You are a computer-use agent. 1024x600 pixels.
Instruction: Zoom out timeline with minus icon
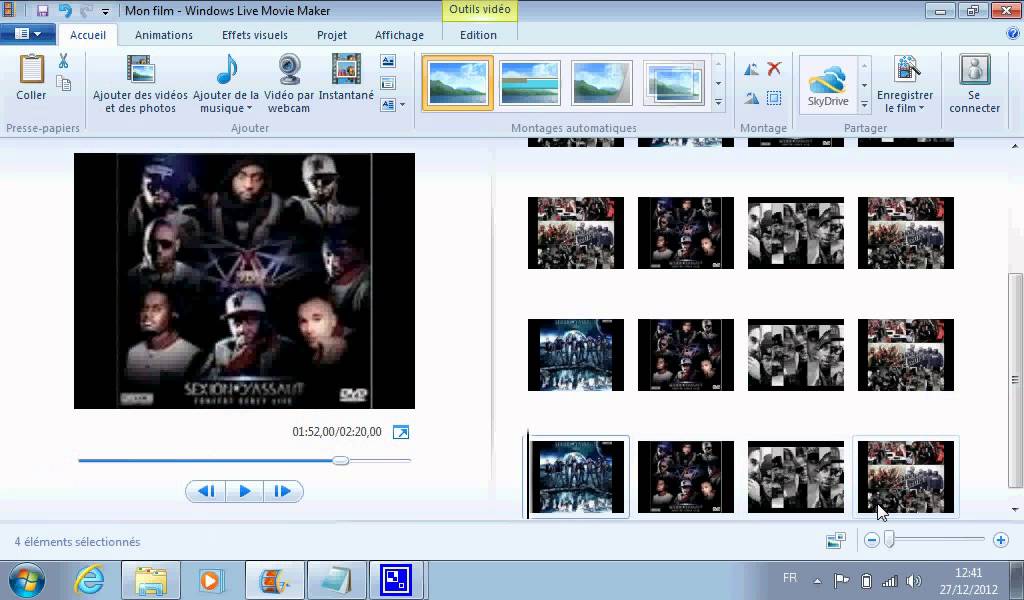(871, 540)
